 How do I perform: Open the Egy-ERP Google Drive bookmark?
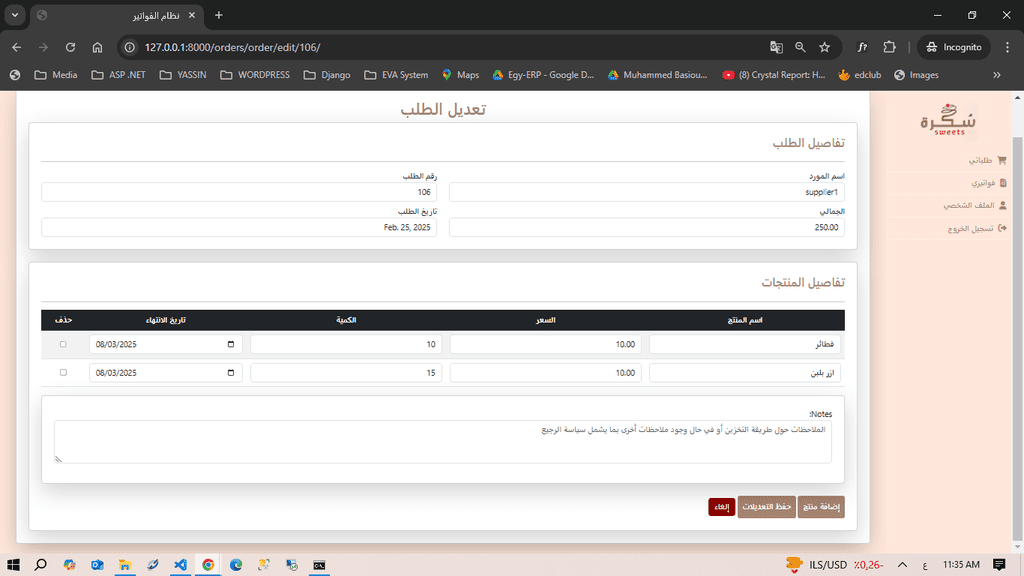tap(543, 75)
